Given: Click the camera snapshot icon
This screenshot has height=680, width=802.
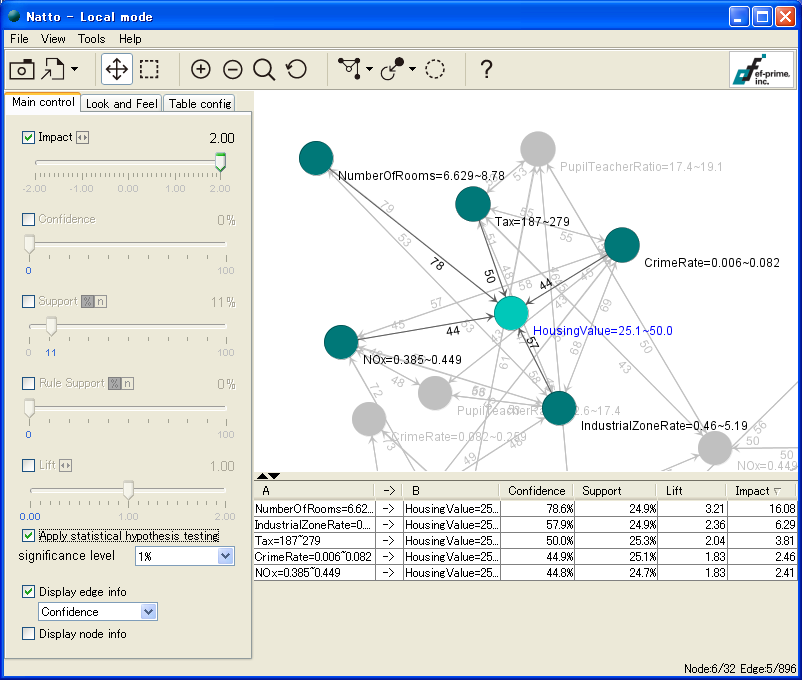Looking at the screenshot, I should point(22,69).
